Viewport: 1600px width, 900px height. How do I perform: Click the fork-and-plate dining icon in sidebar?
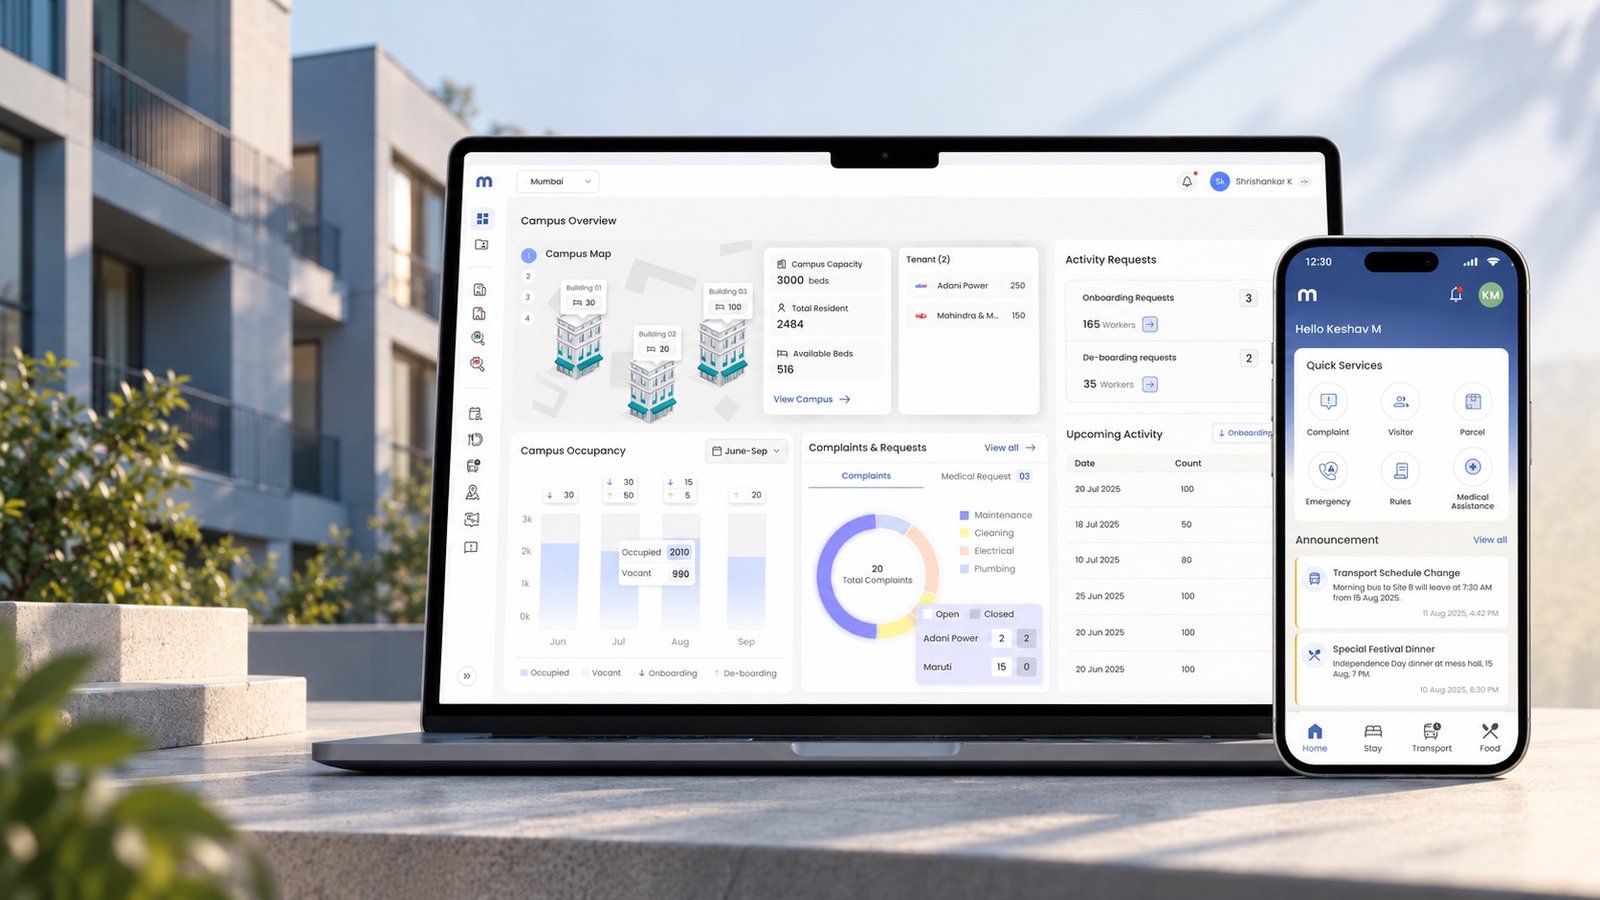[475, 439]
